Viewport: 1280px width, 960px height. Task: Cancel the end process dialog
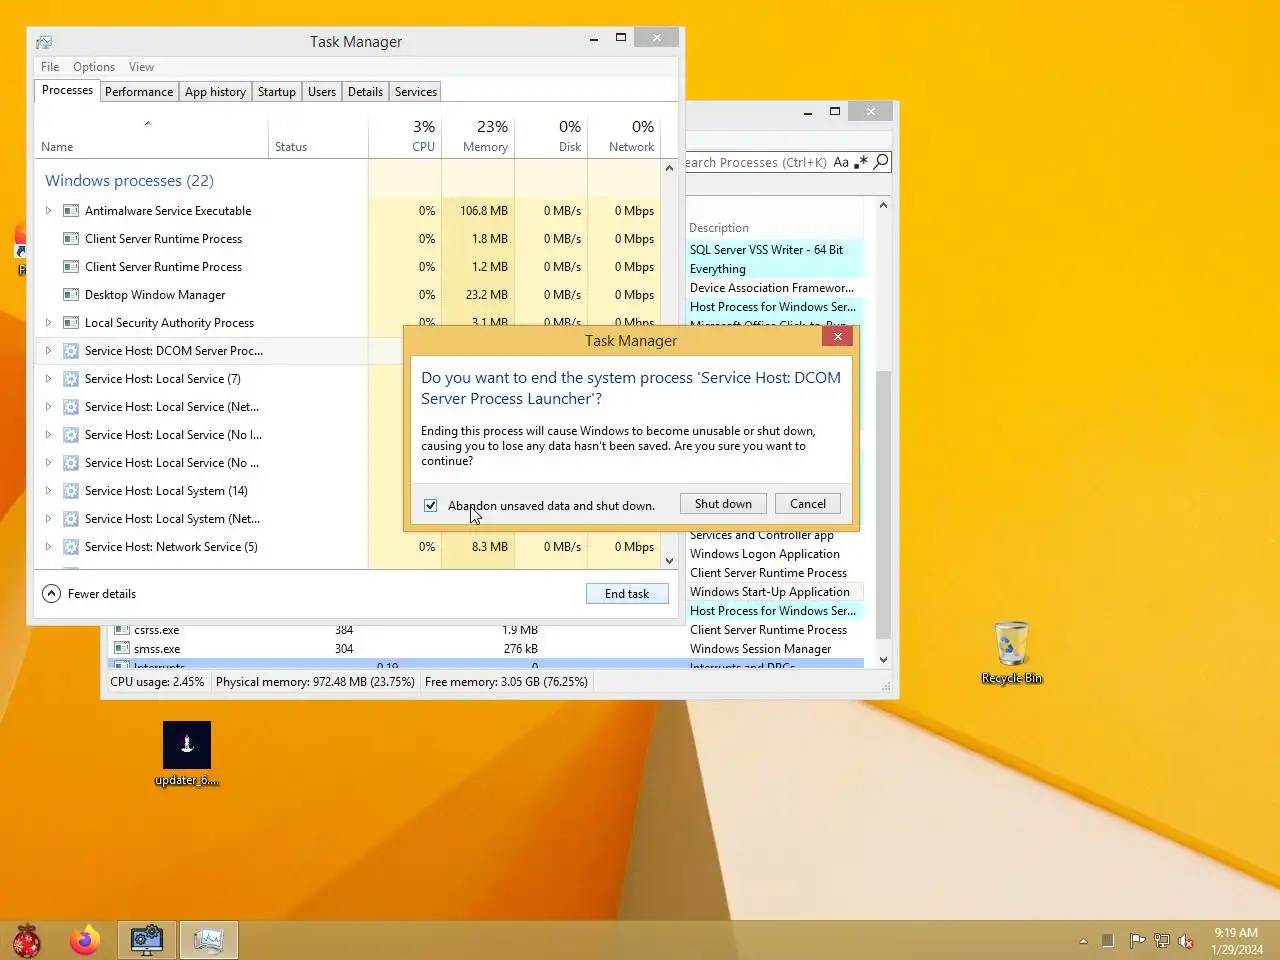(x=808, y=504)
